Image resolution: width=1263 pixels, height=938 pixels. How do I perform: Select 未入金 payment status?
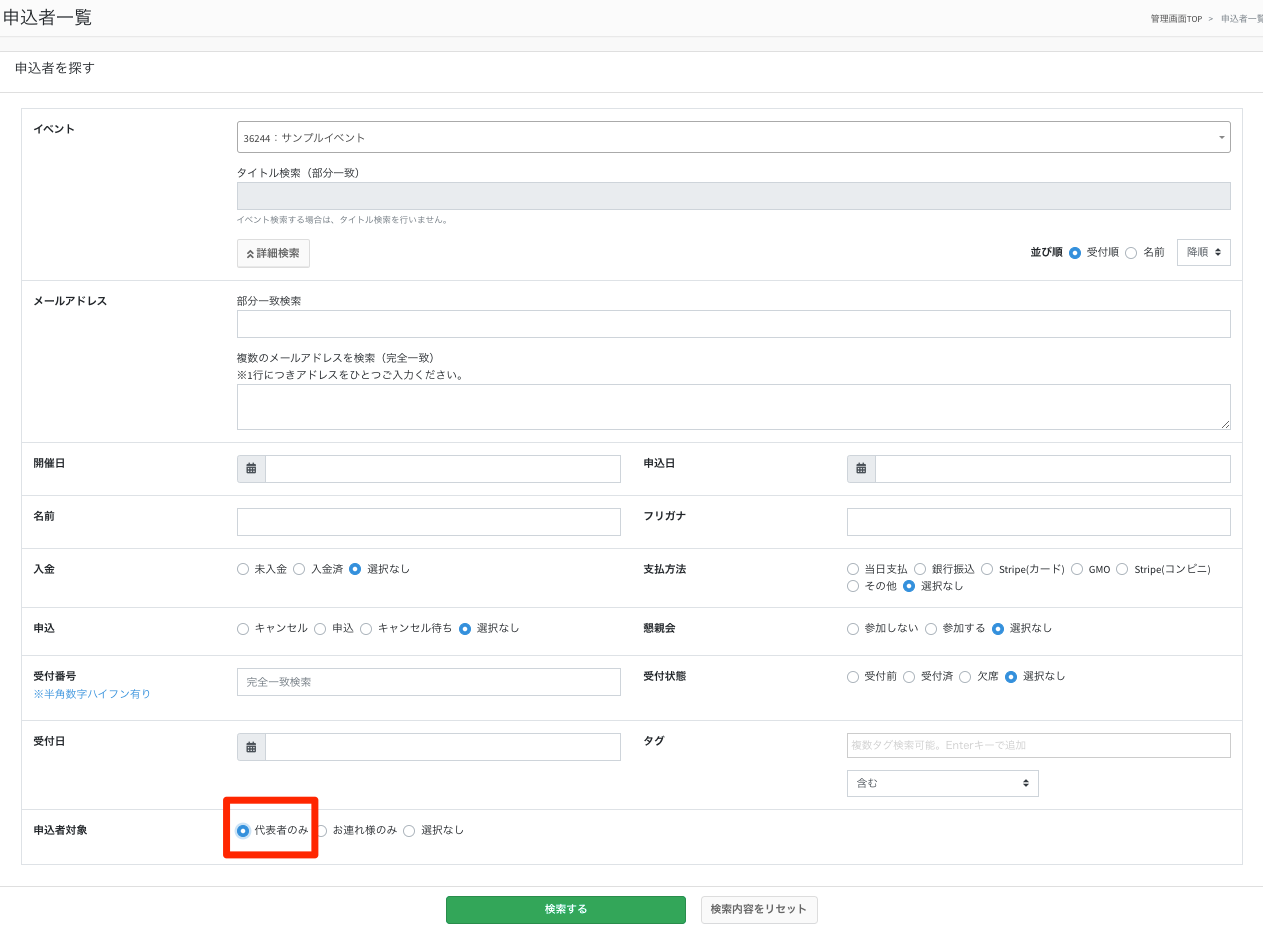243,569
